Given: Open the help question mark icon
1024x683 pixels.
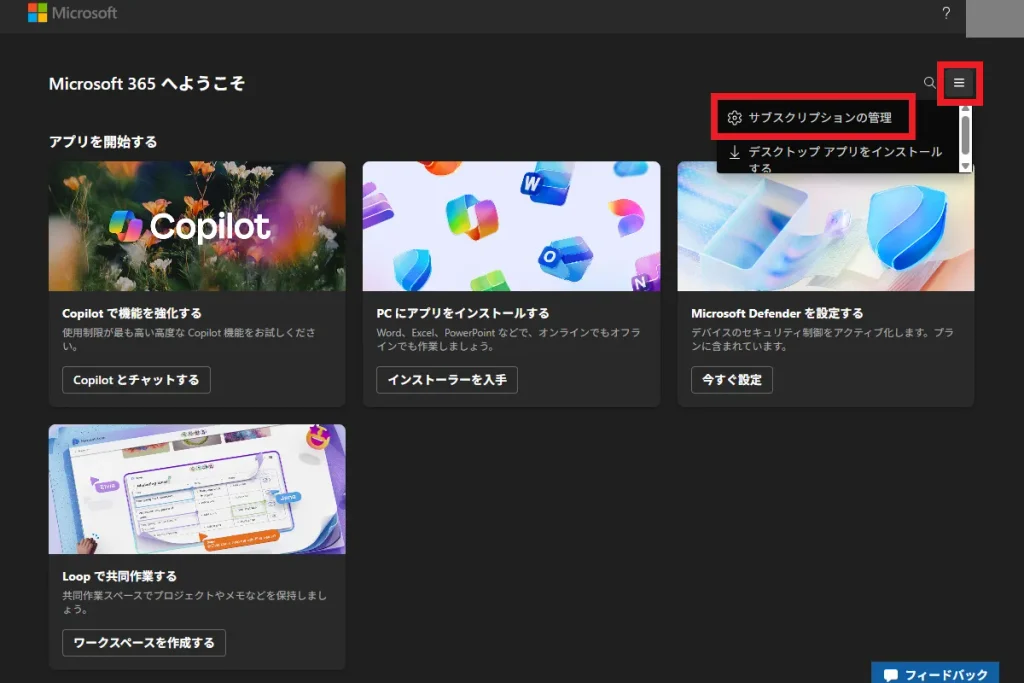Looking at the screenshot, I should coord(946,13).
